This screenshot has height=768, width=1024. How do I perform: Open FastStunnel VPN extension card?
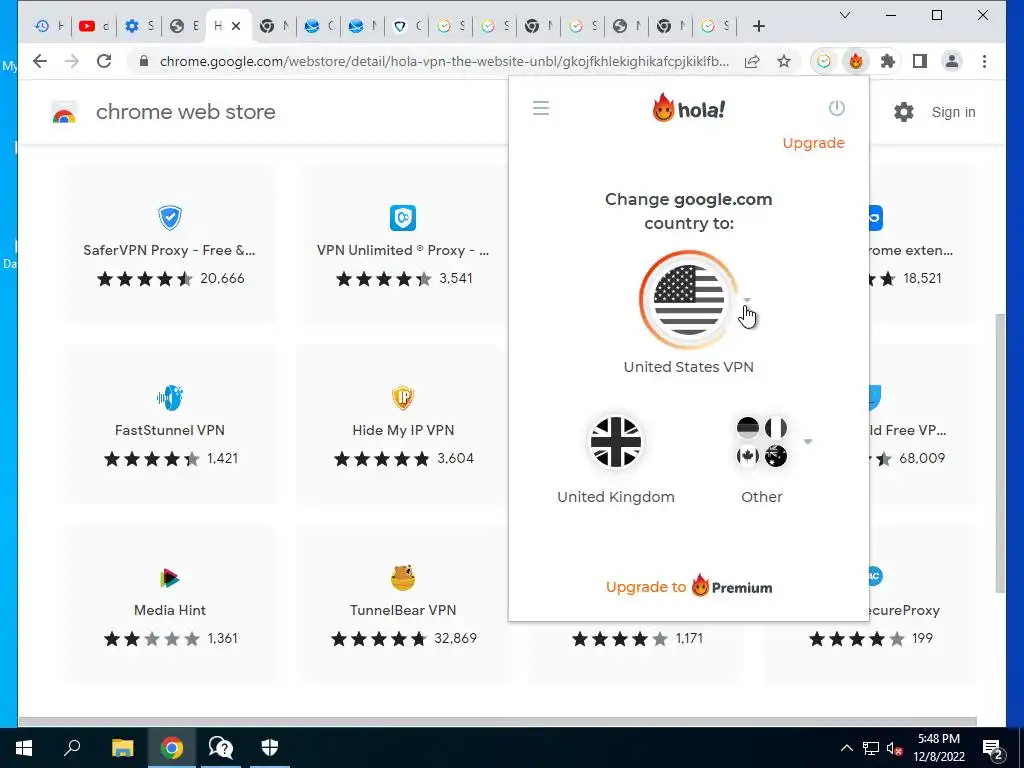coord(170,424)
